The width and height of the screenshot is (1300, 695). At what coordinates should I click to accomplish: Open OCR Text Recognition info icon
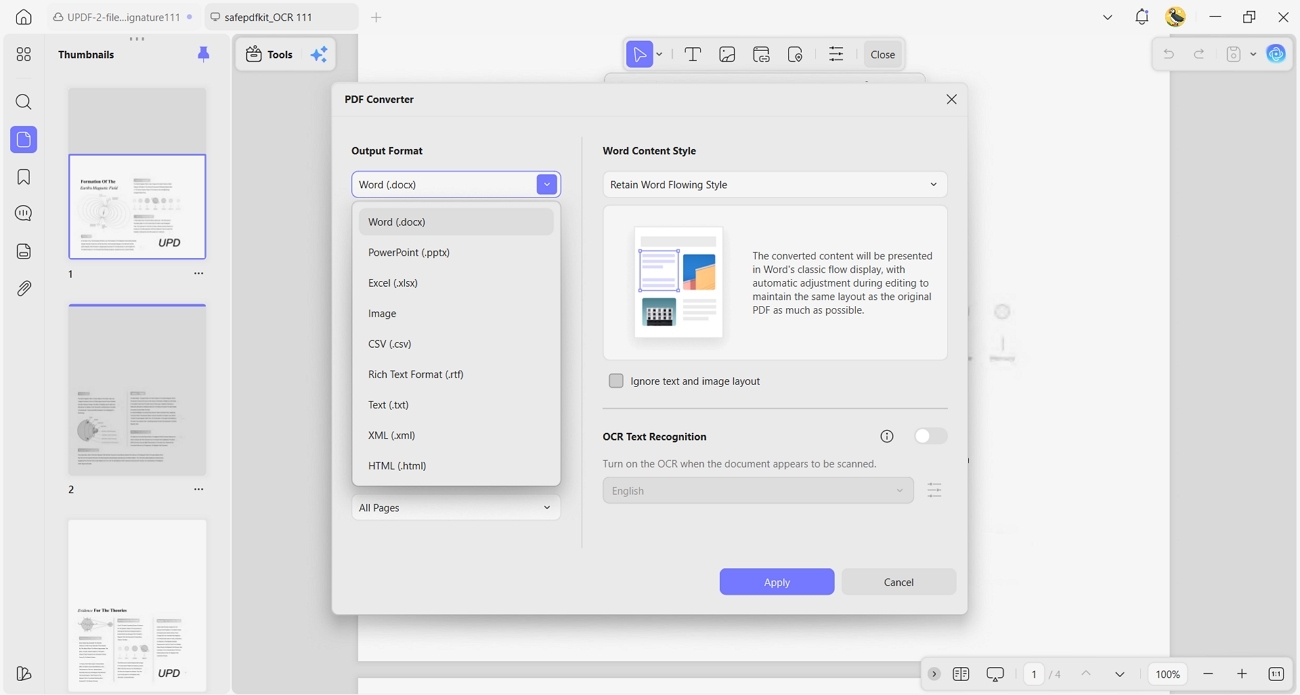click(886, 436)
